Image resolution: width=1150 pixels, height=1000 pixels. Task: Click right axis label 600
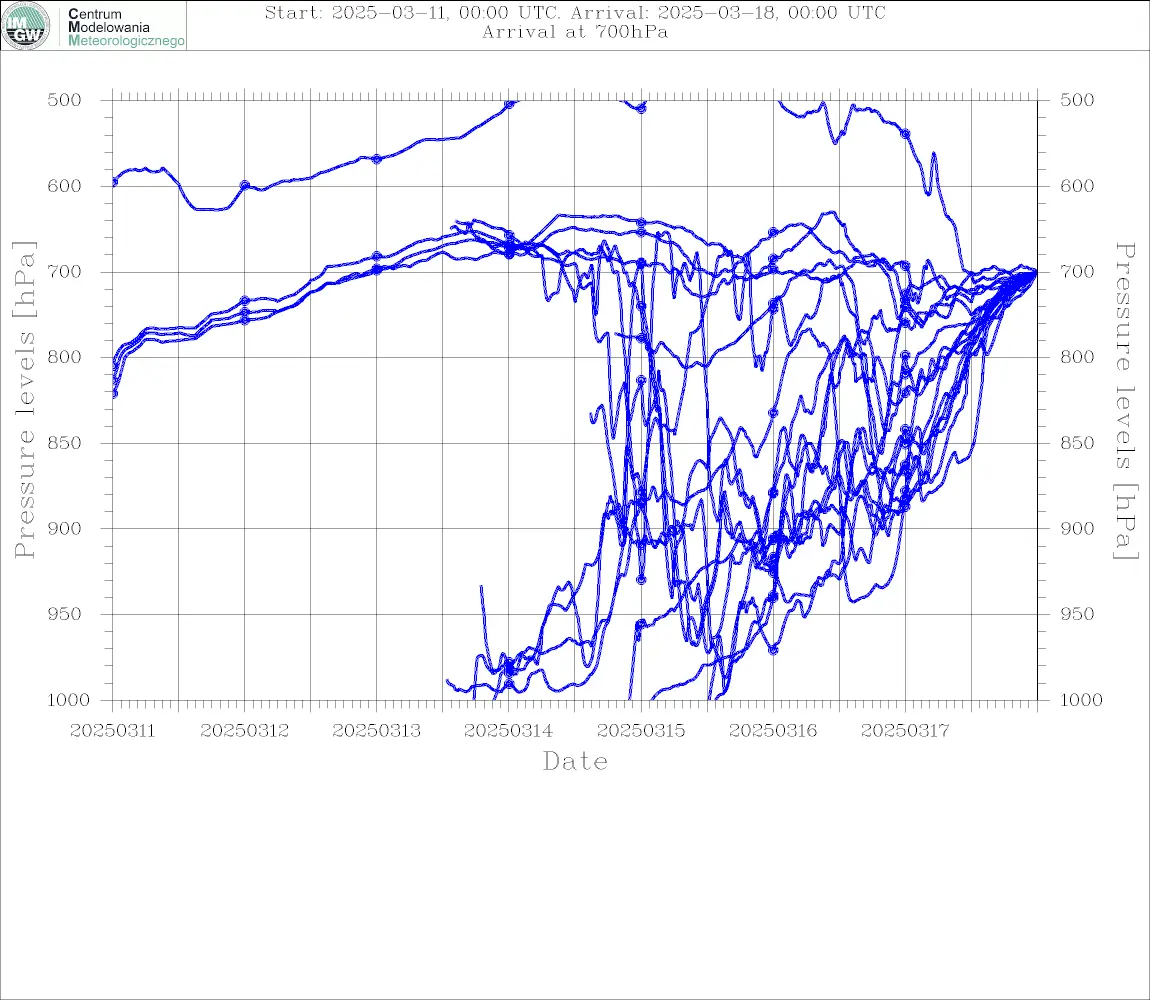[1077, 186]
